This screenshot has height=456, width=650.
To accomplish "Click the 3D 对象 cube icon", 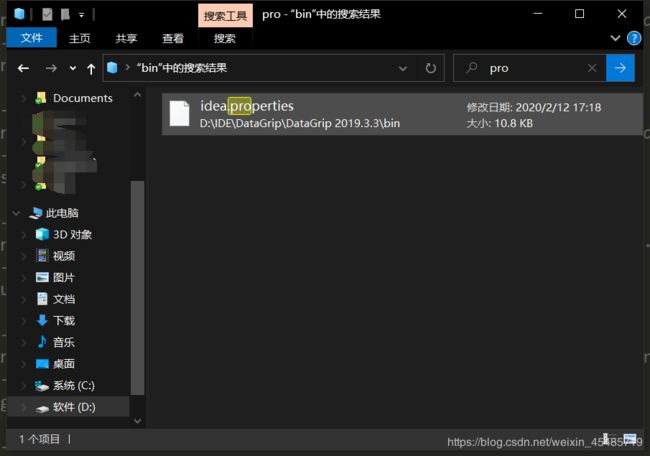I will pyautogui.click(x=42, y=234).
